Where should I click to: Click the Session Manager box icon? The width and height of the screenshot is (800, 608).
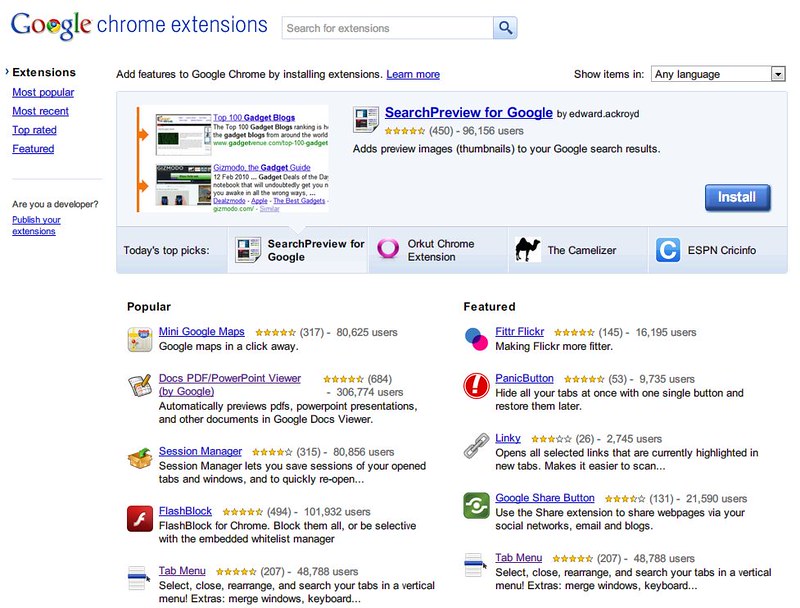point(140,459)
